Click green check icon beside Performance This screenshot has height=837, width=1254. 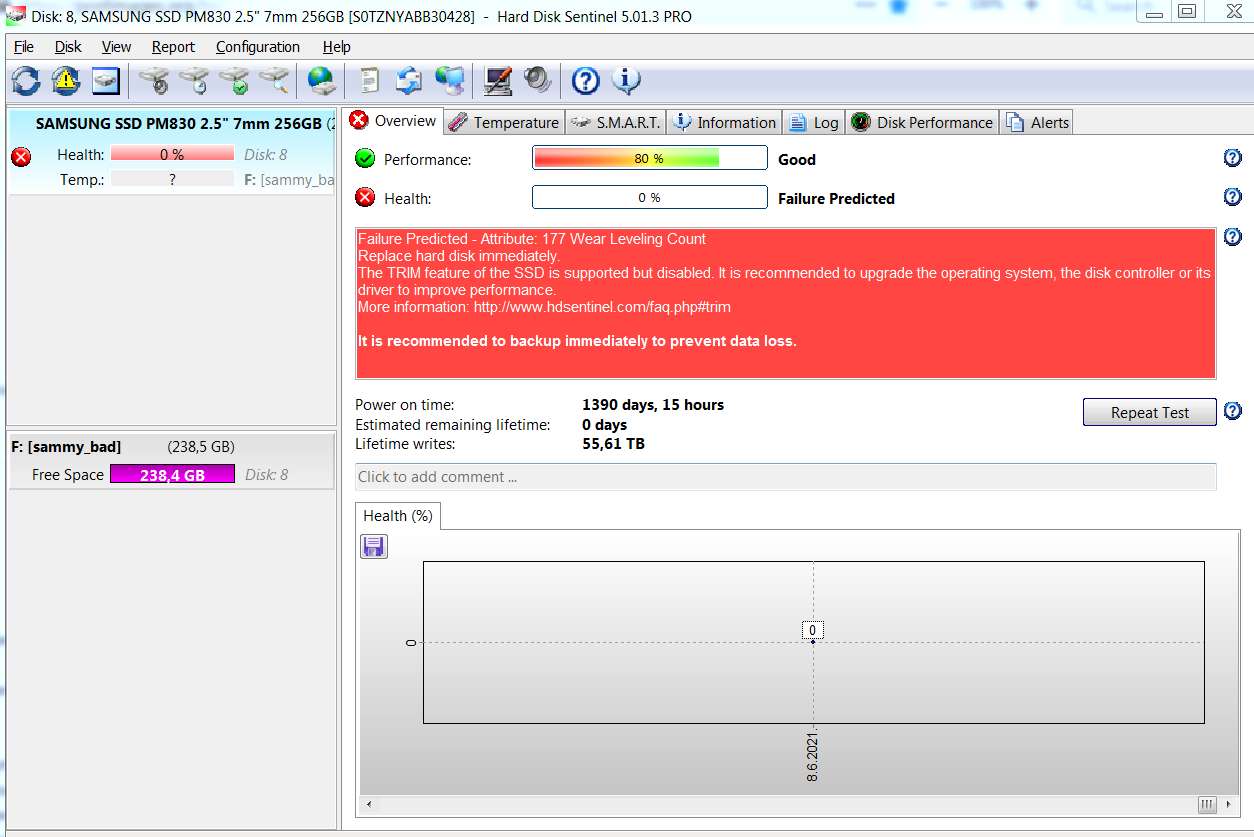(365, 158)
